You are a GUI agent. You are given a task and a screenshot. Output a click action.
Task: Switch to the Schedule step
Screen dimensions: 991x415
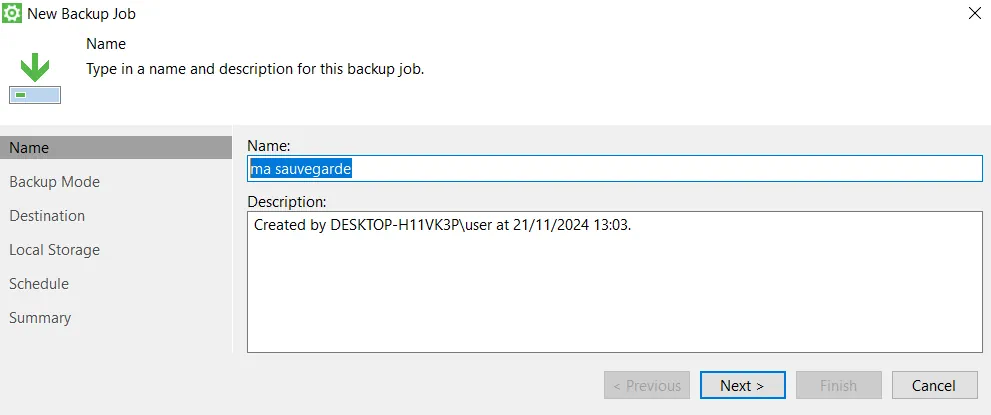click(39, 284)
